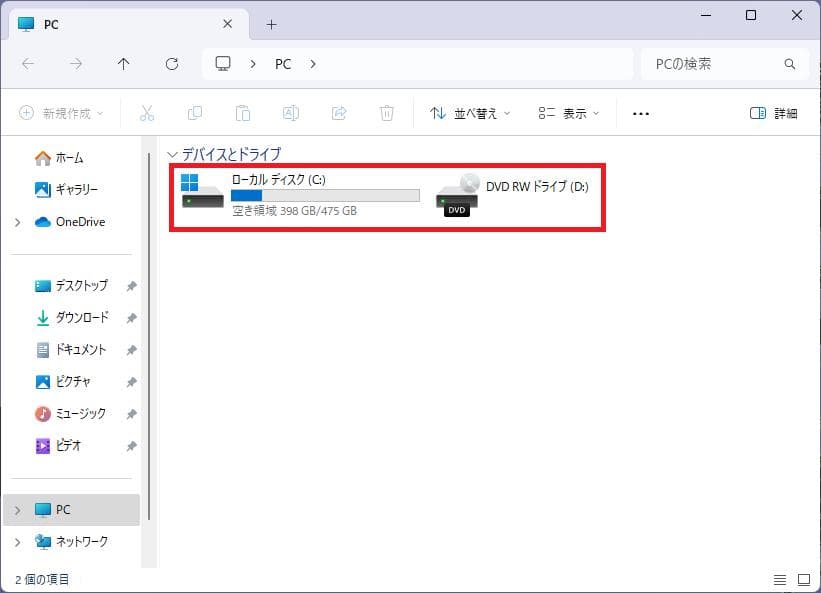Click inside the PCの検索 search field
This screenshot has height=593, width=821.
(x=718, y=63)
